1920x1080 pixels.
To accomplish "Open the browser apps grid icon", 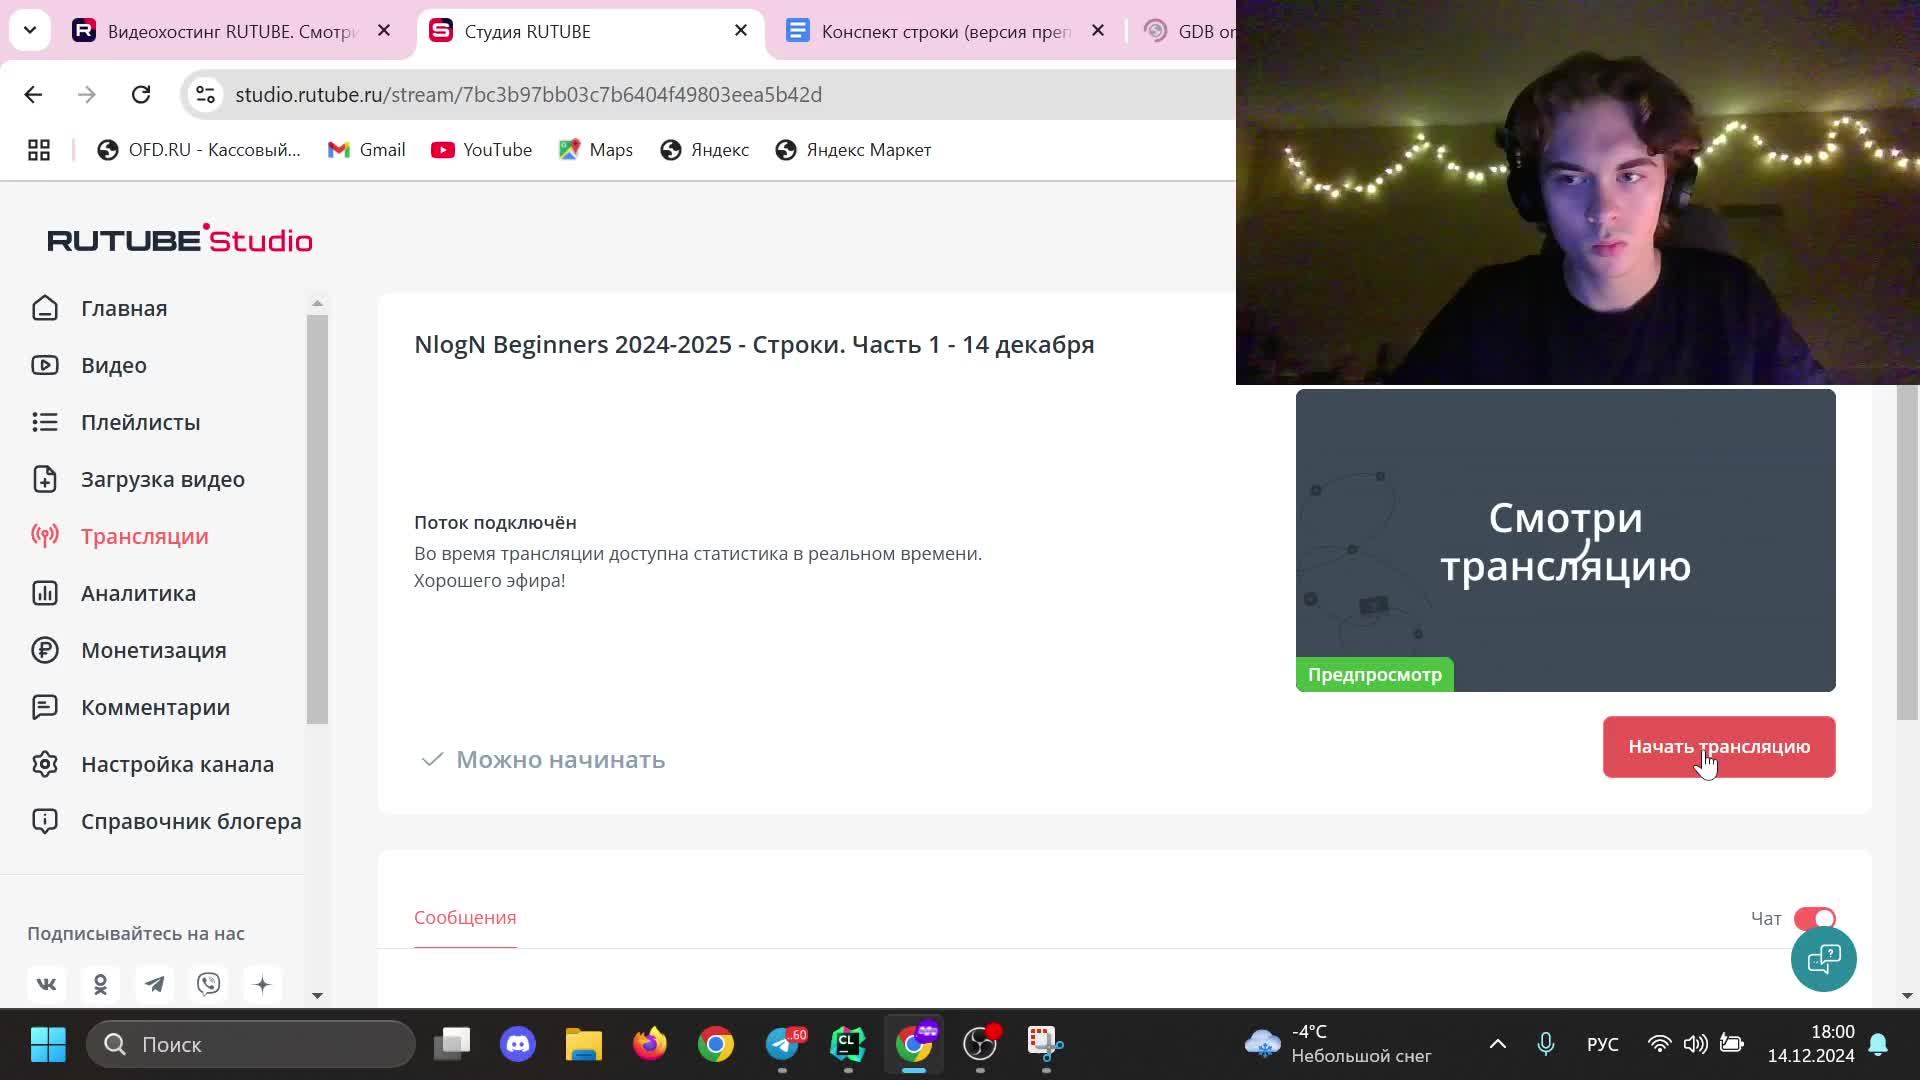I will (x=39, y=150).
